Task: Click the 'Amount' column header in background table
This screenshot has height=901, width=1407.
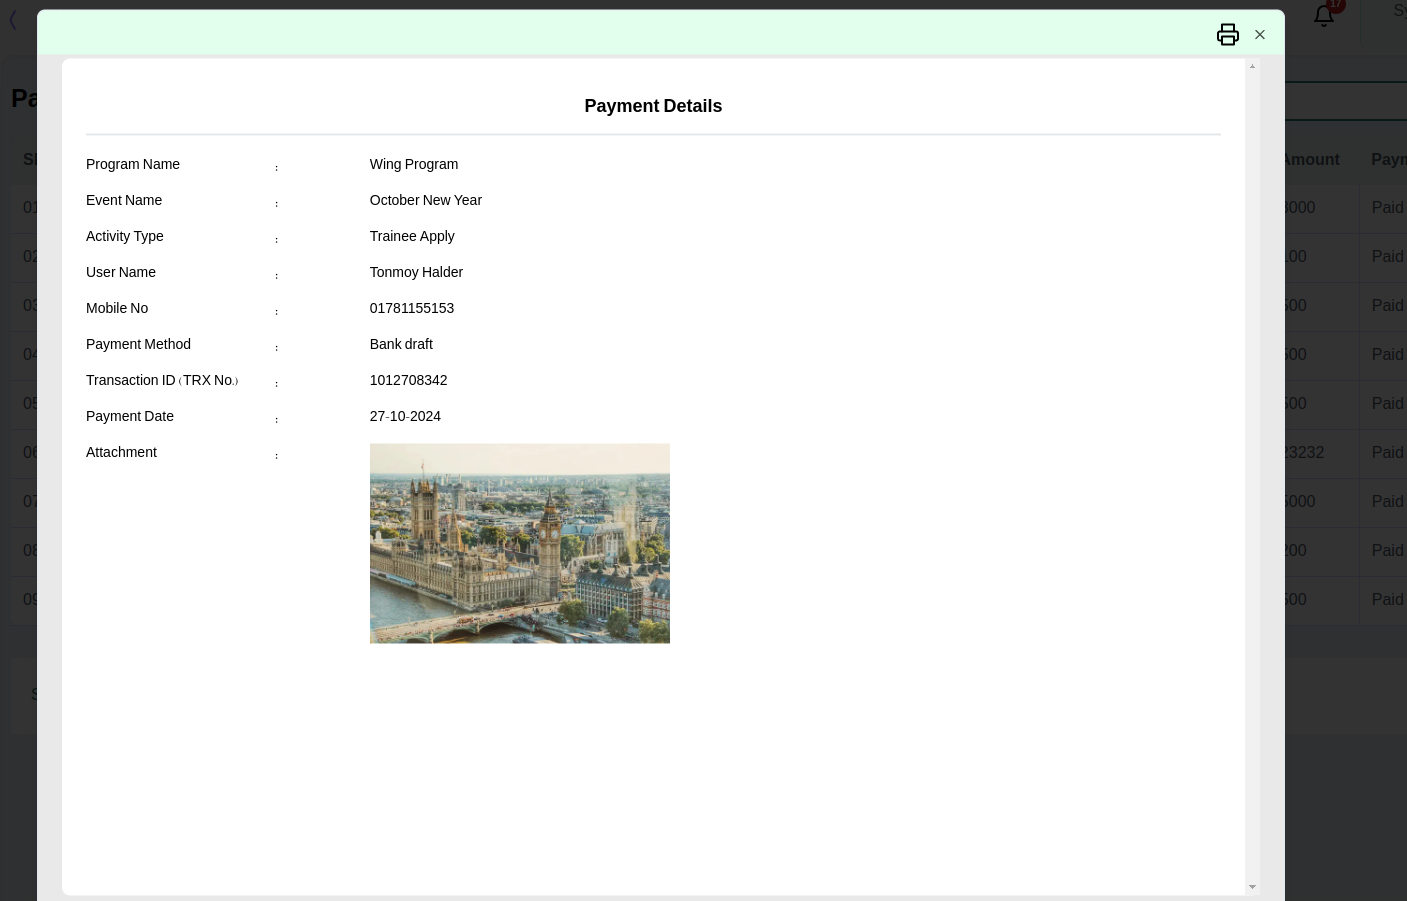Action: click(x=1312, y=160)
